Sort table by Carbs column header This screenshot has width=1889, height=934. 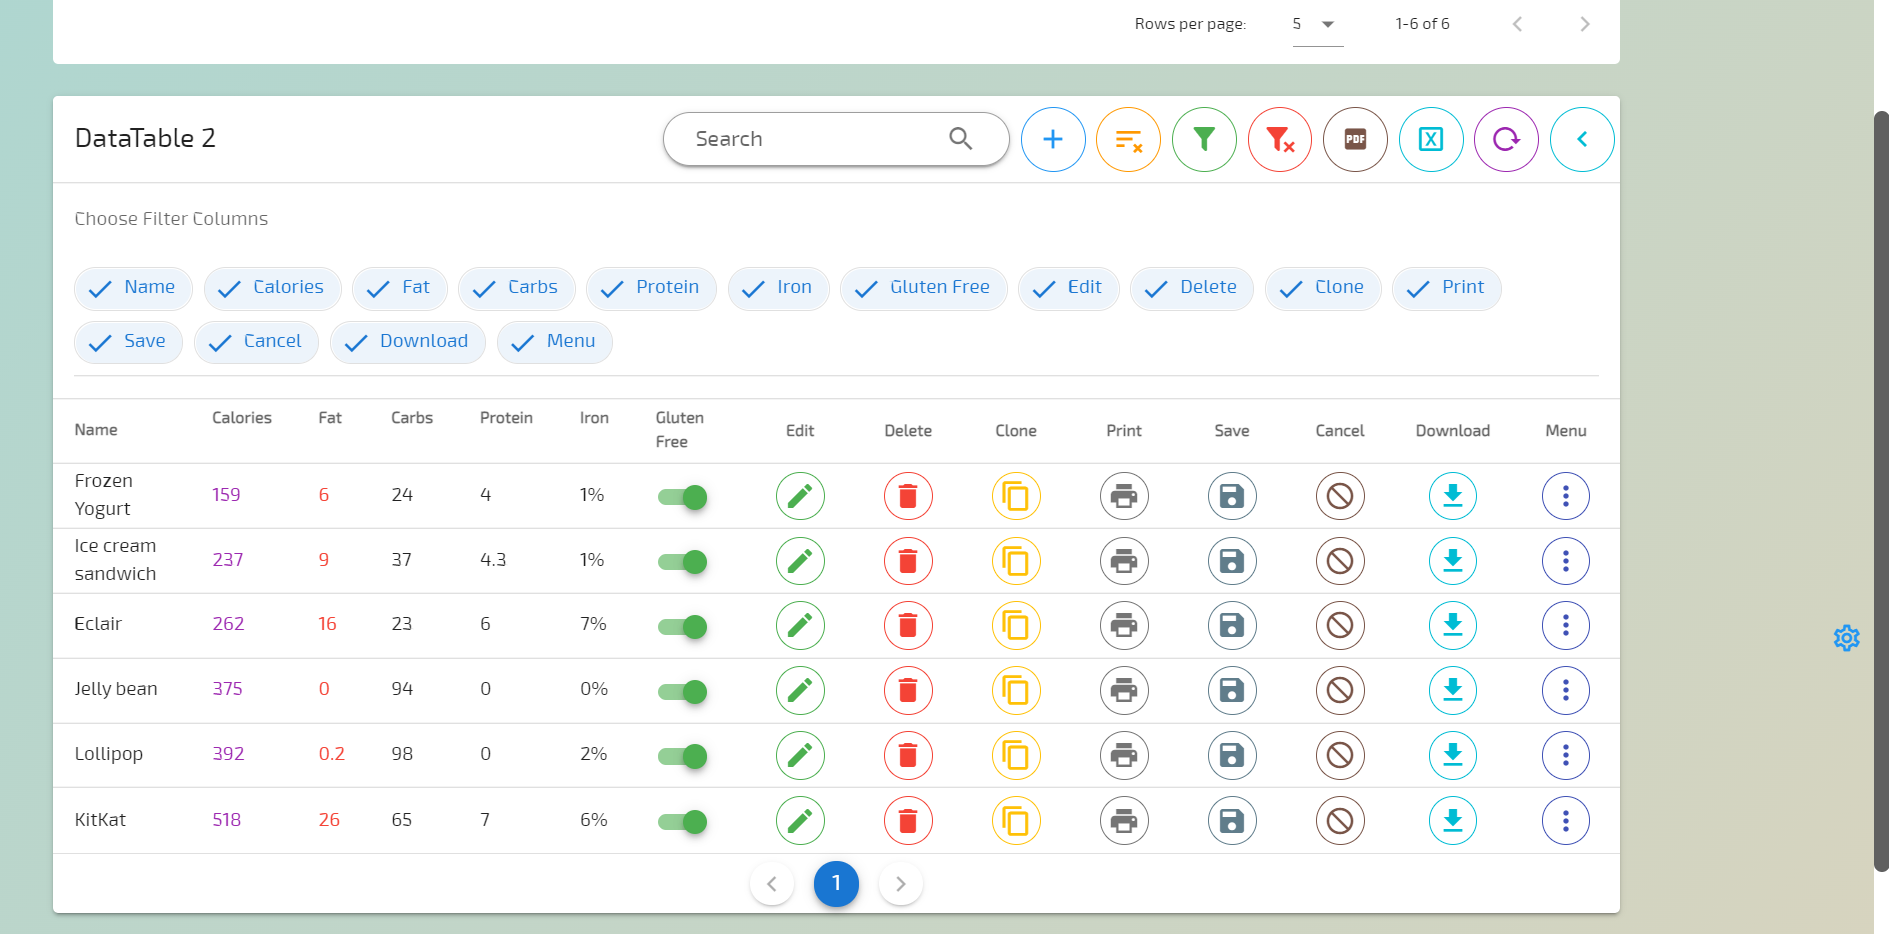412,418
